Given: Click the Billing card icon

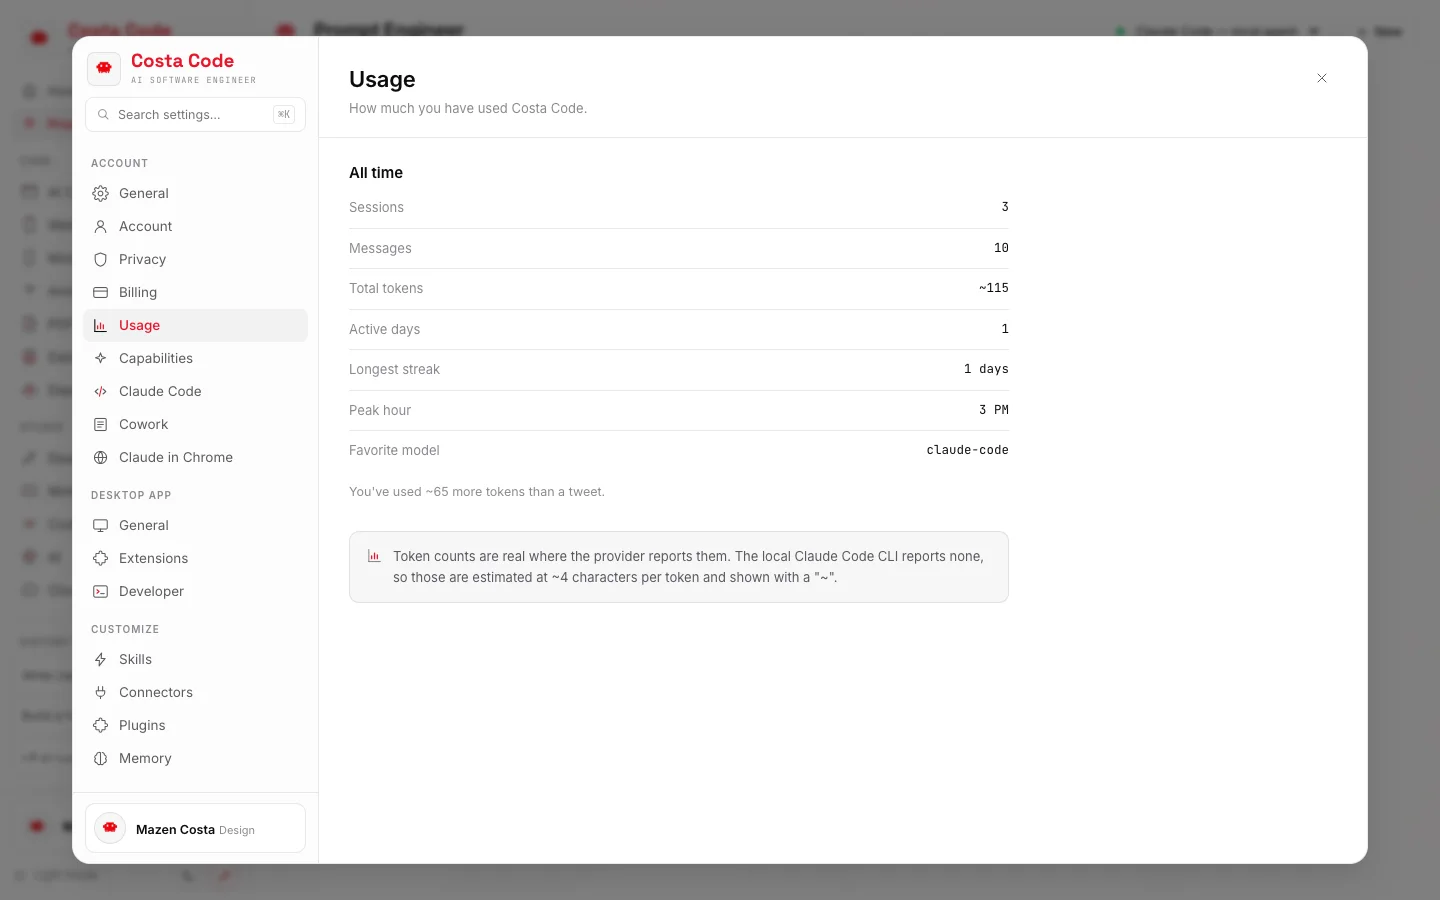Looking at the screenshot, I should click(x=100, y=293).
